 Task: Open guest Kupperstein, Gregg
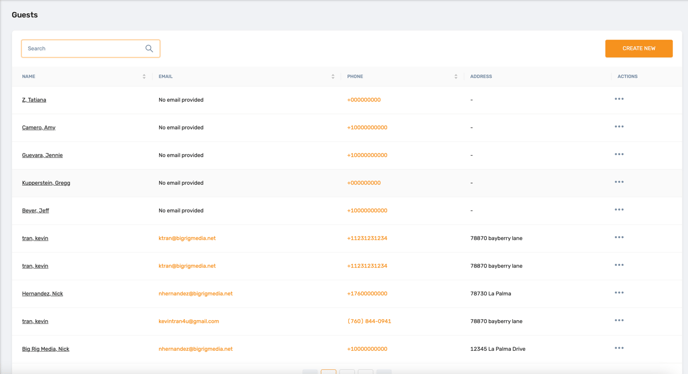click(x=46, y=183)
